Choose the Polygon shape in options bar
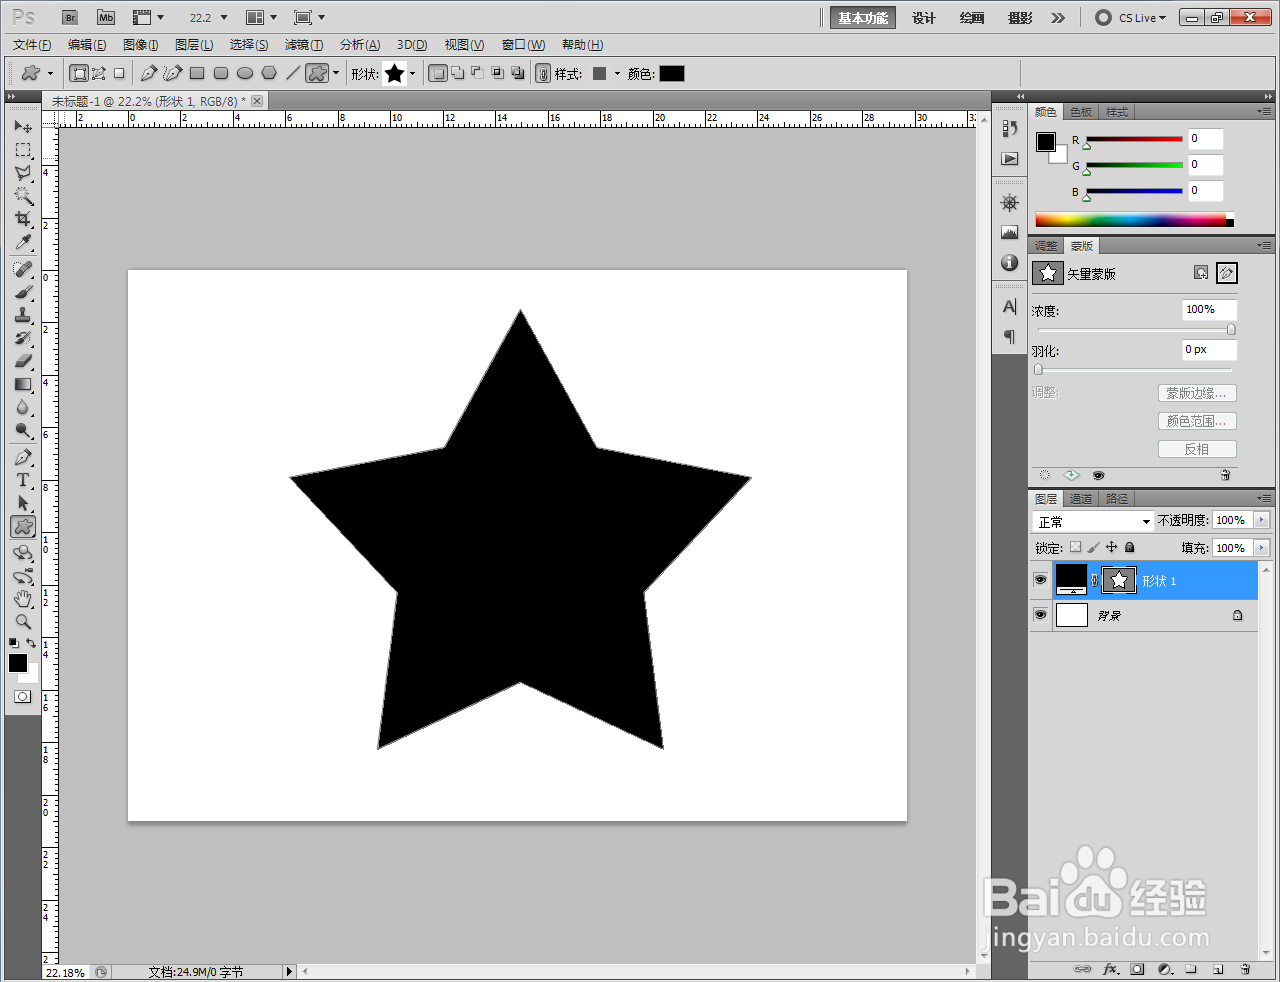The width and height of the screenshot is (1280, 982). click(x=269, y=73)
